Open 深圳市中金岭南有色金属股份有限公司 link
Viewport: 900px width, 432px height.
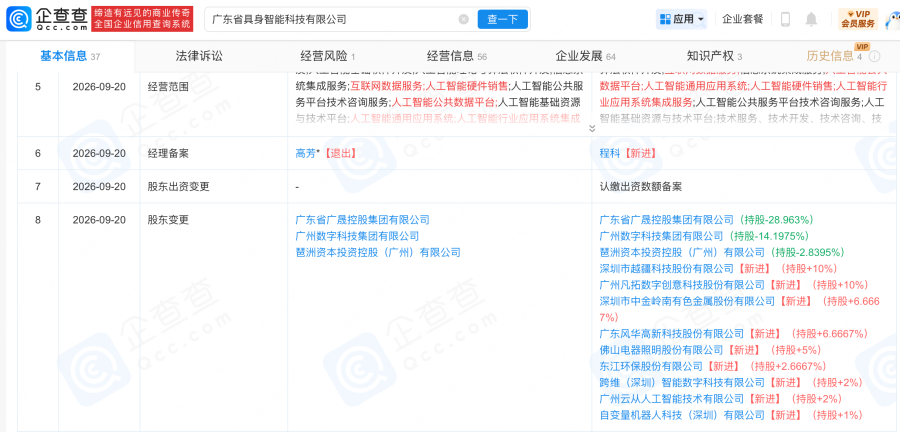point(687,301)
